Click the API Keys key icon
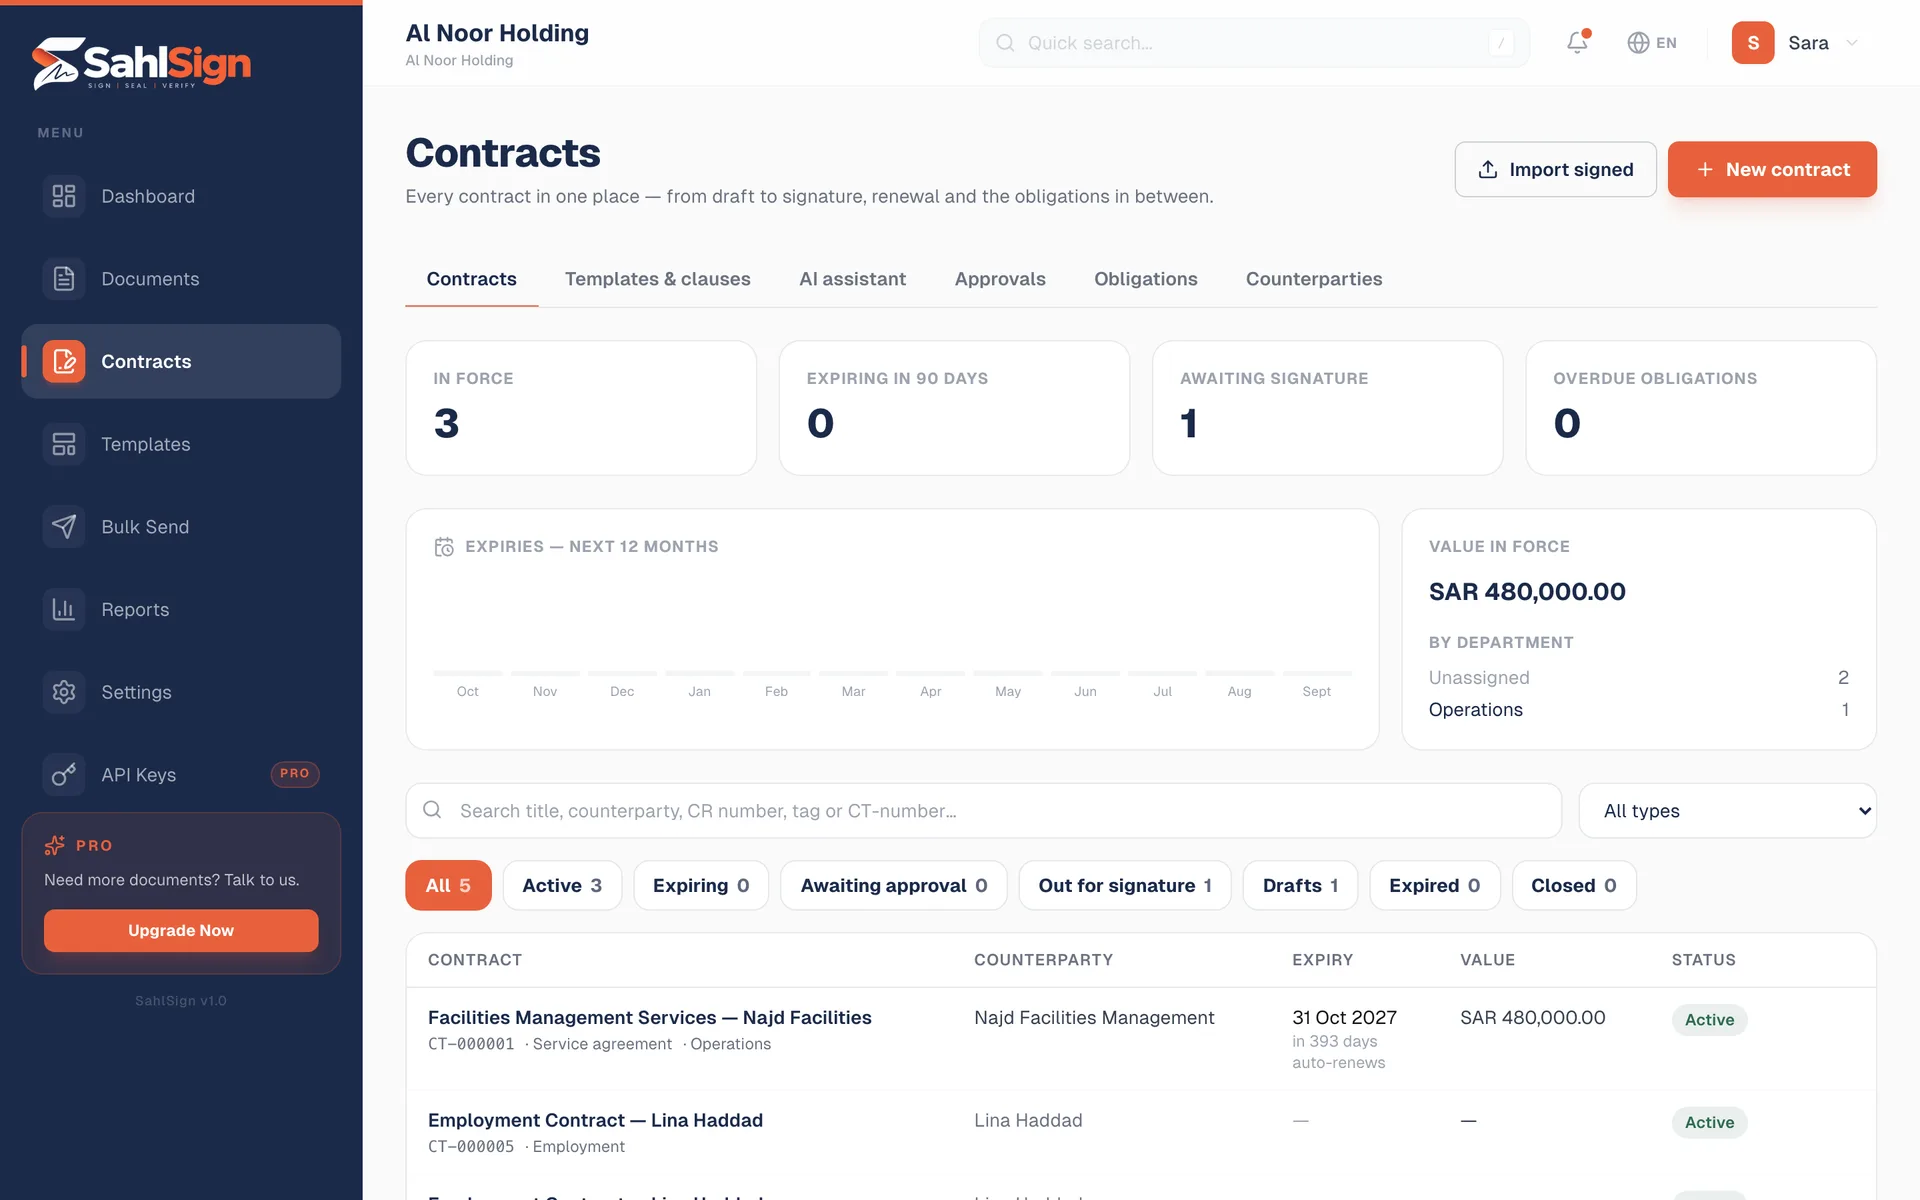Viewport: 1920px width, 1200px height. pos(64,775)
